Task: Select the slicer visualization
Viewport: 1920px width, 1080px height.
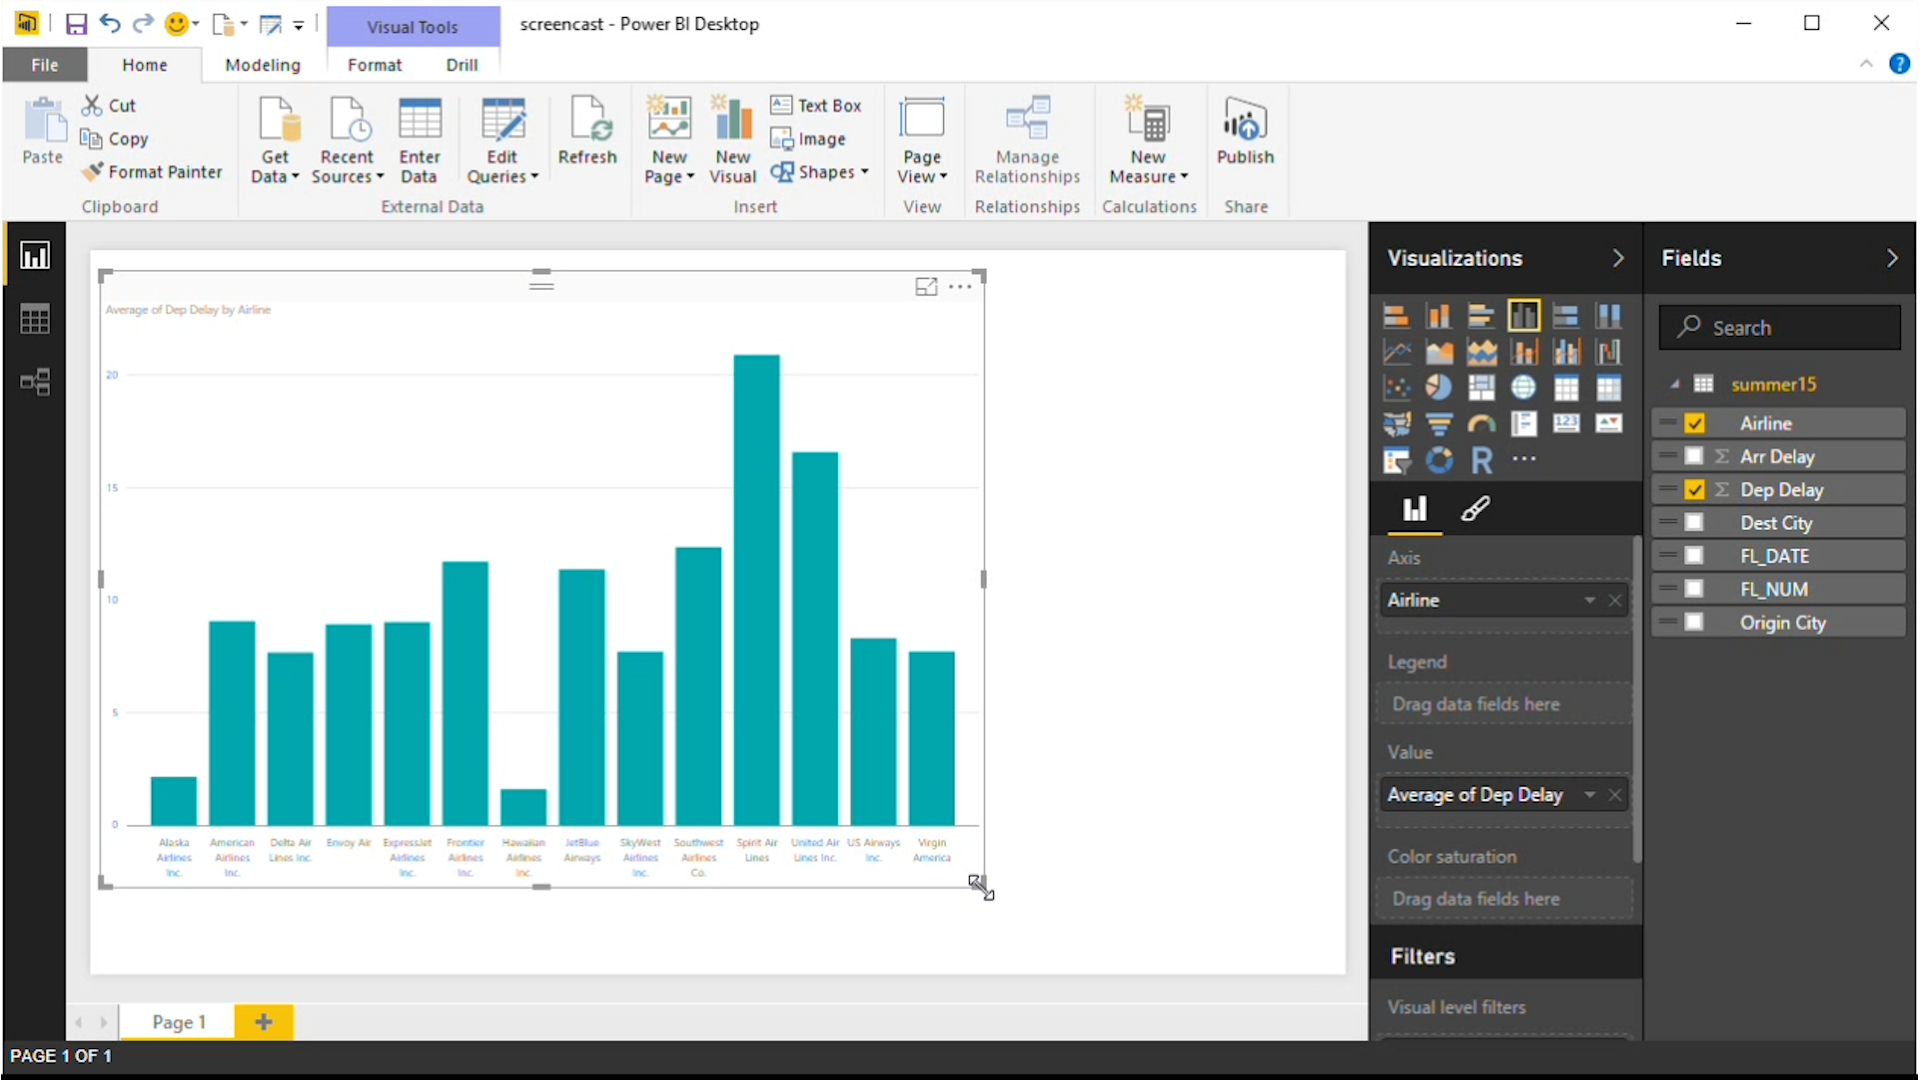Action: click(1396, 460)
